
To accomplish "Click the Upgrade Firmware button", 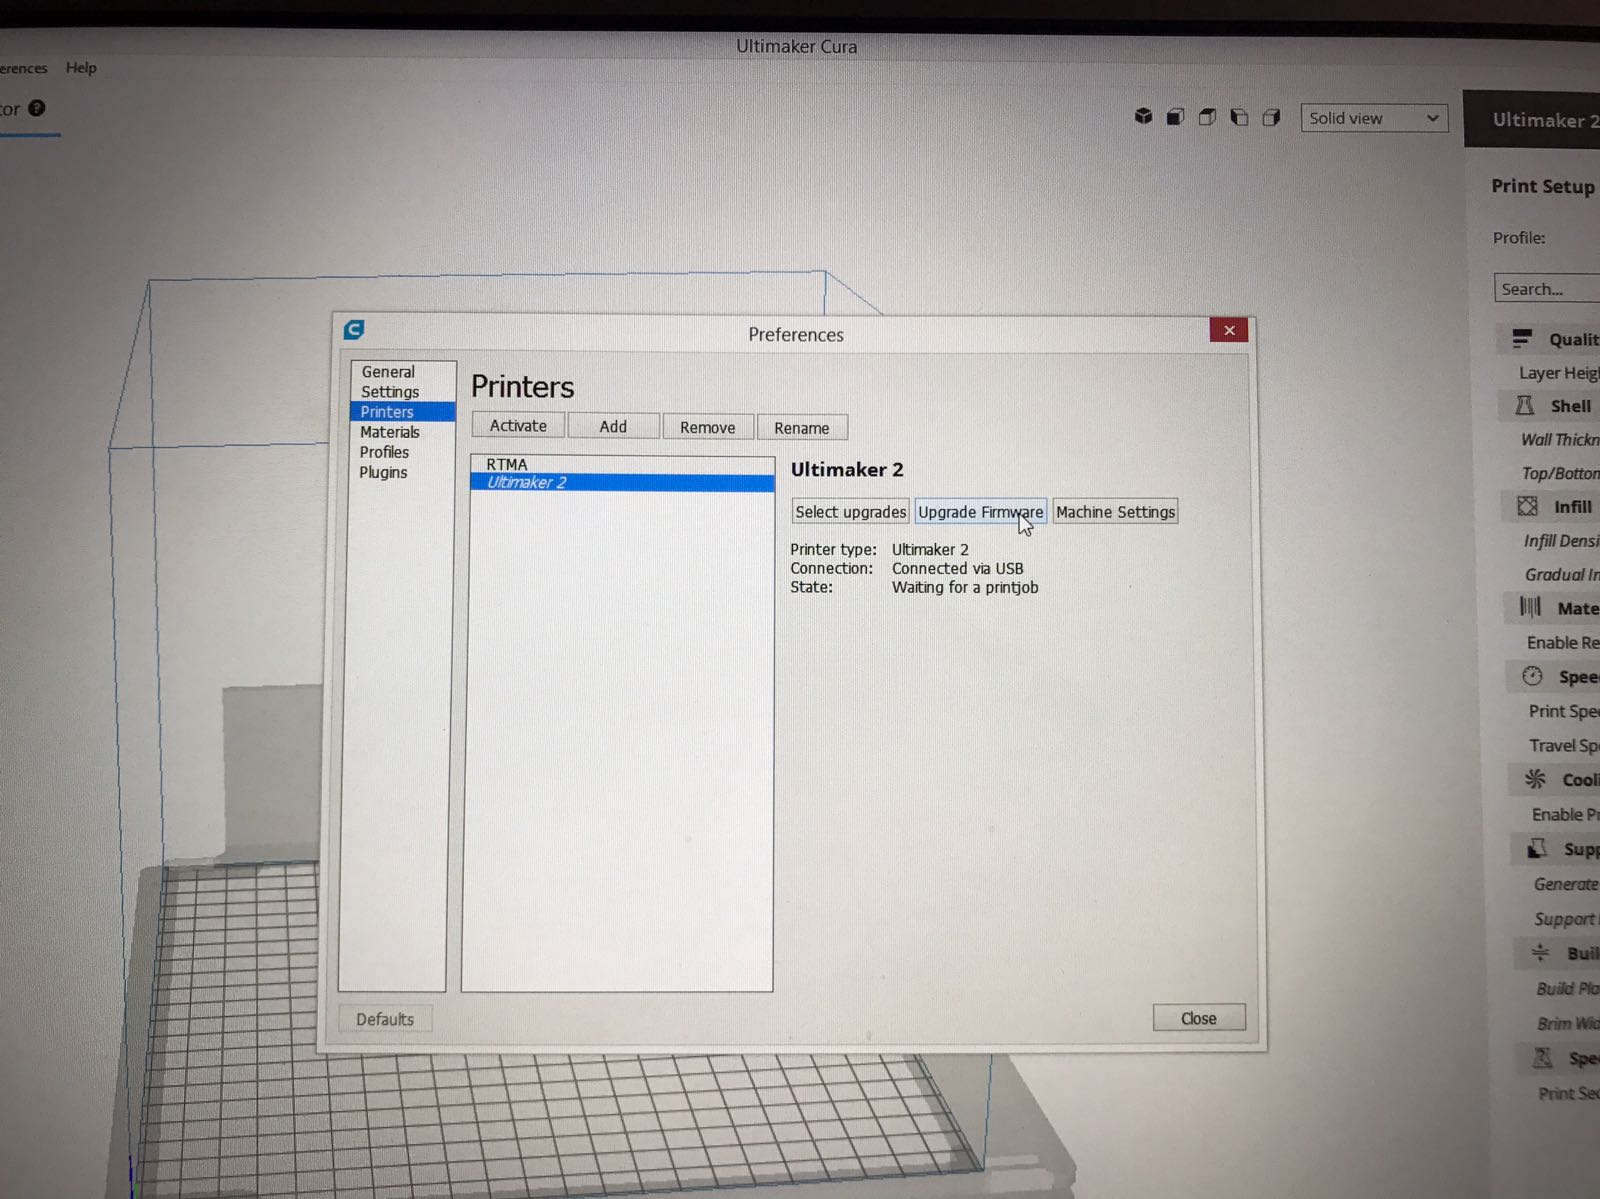I will point(980,511).
